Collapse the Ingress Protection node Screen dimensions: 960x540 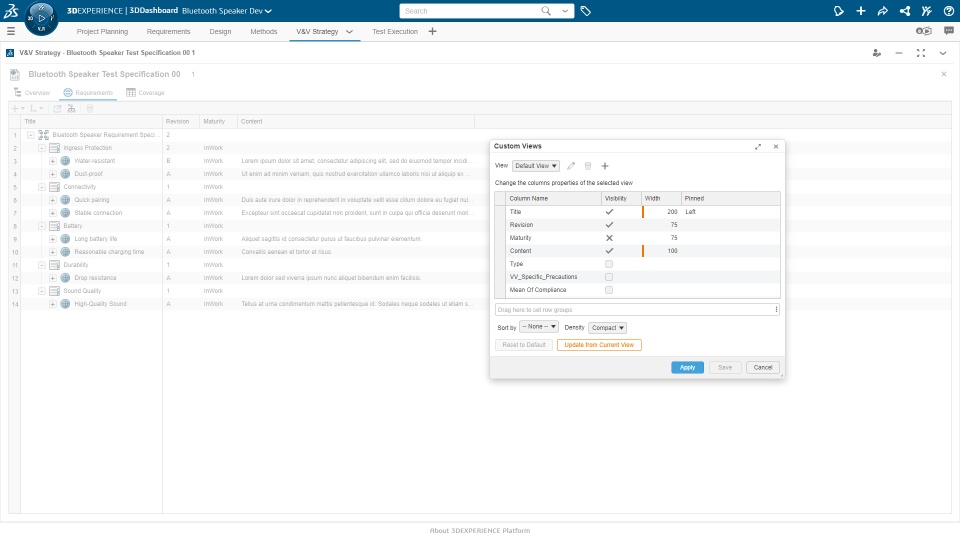click(x=42, y=148)
